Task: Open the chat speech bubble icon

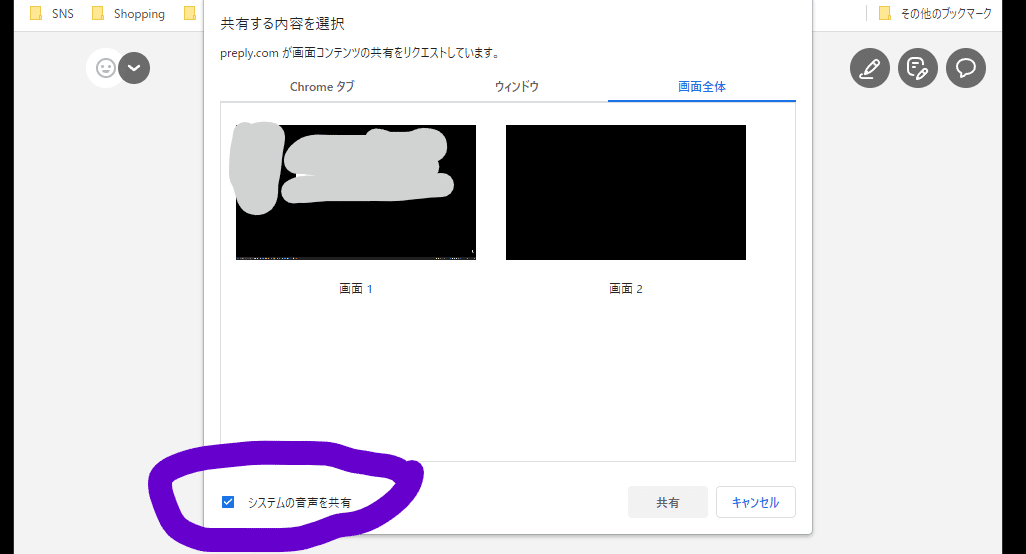Action: coord(966,68)
